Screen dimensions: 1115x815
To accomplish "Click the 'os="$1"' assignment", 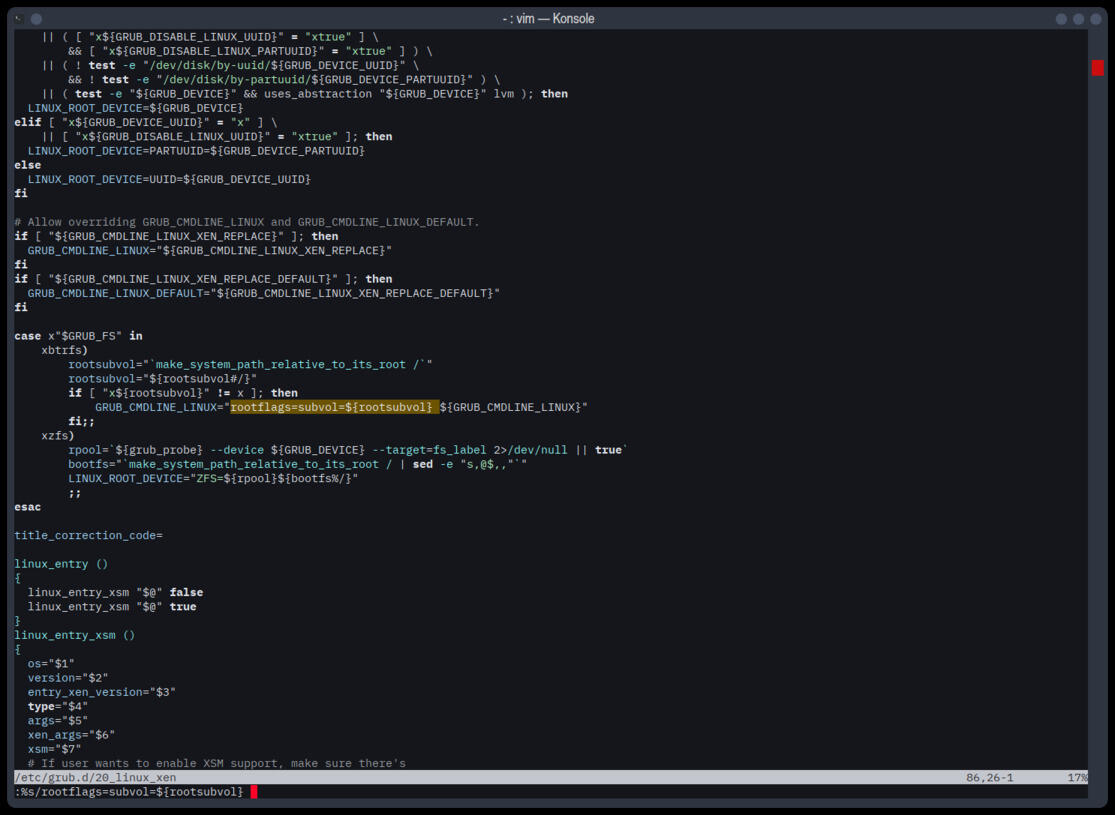I will (x=51, y=664).
